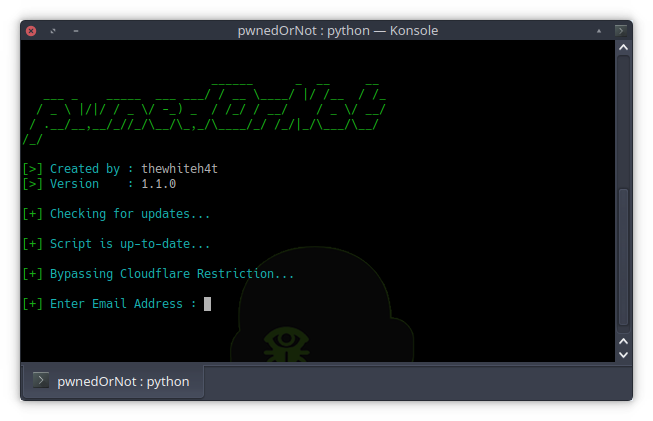Click the scrollbar handle in the terminal

point(623,257)
